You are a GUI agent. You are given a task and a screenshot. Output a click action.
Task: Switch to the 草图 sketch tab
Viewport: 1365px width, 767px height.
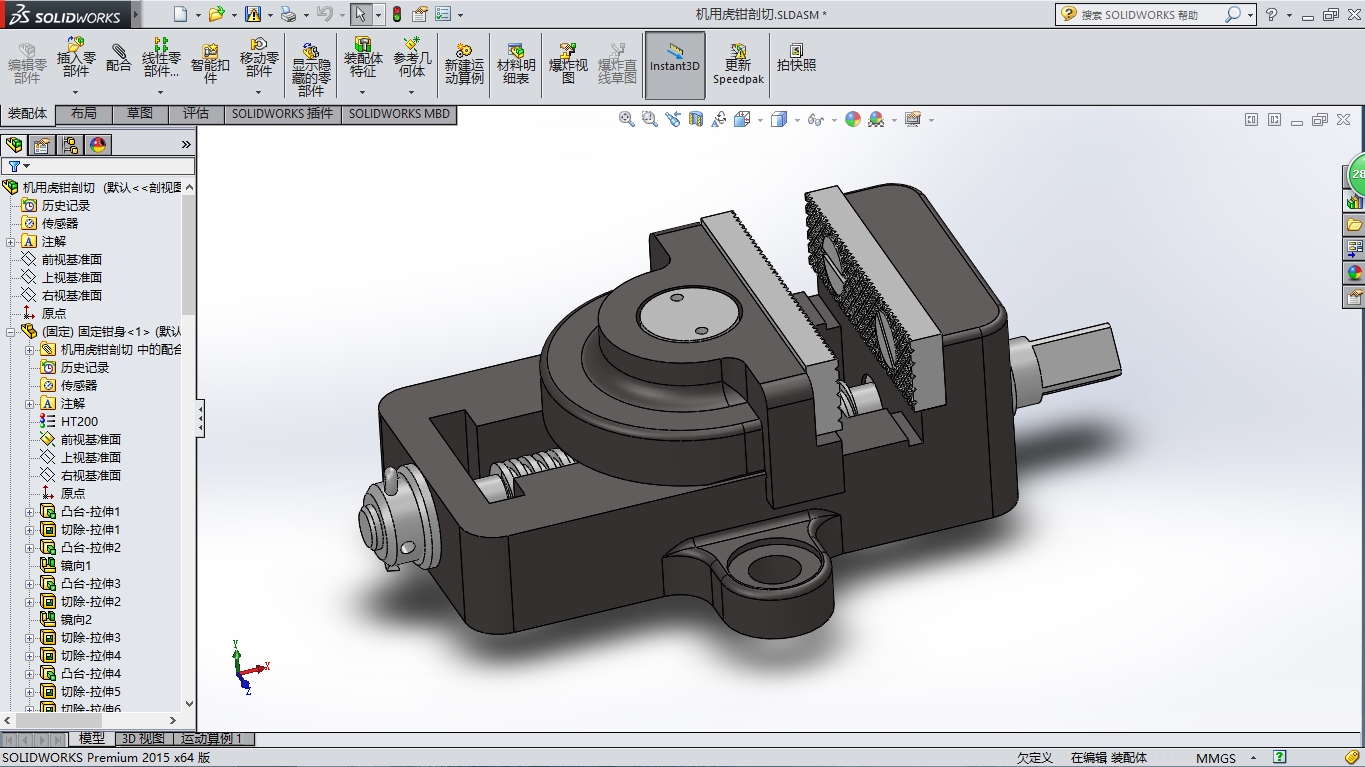140,114
